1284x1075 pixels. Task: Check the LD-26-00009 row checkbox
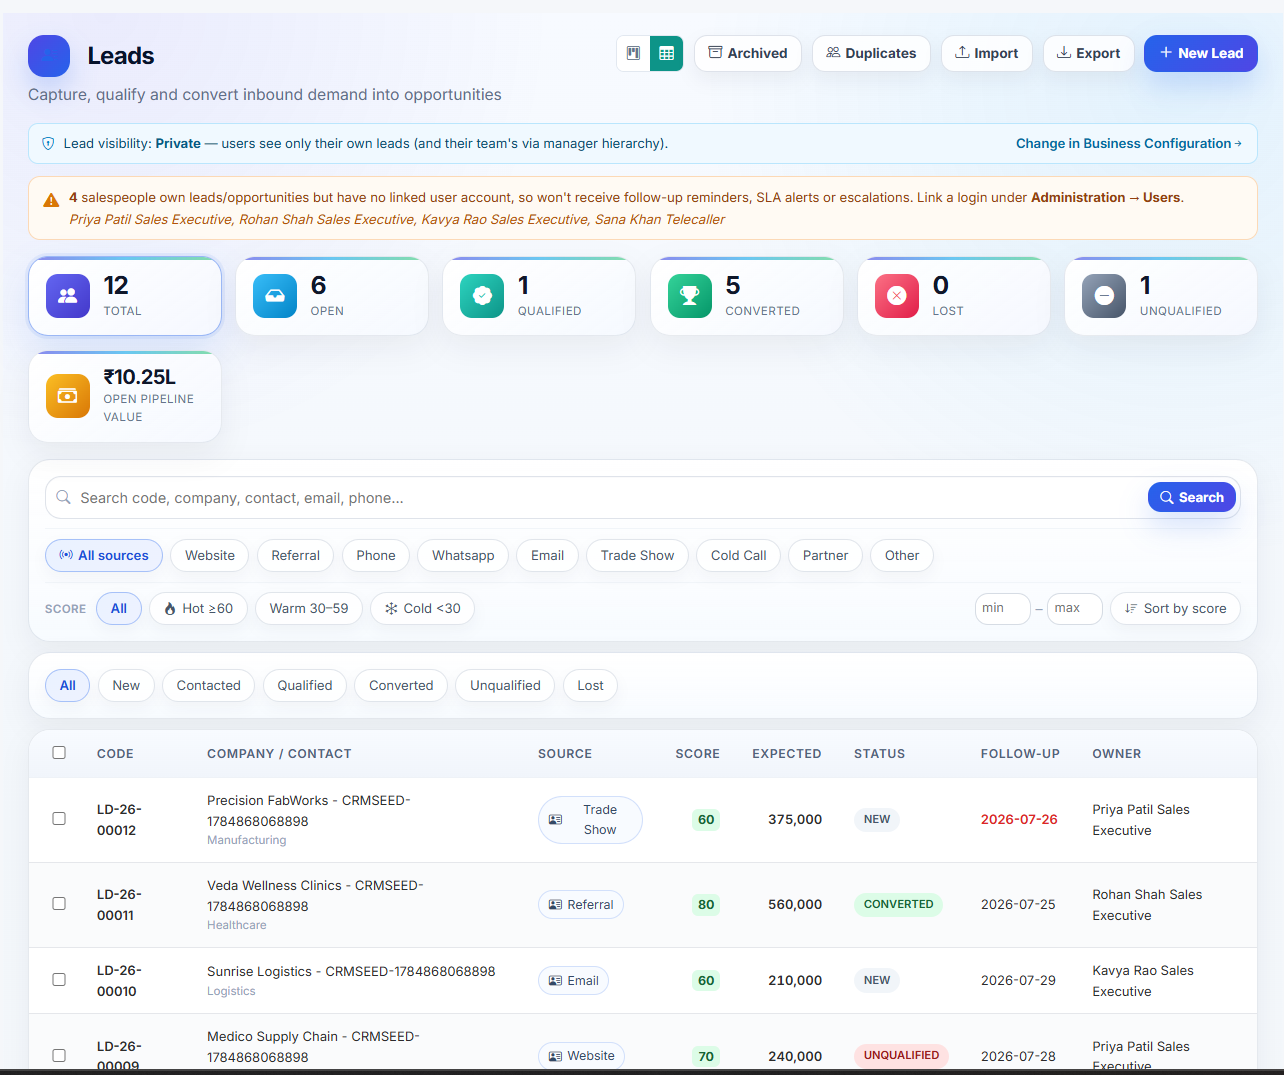(59, 1055)
